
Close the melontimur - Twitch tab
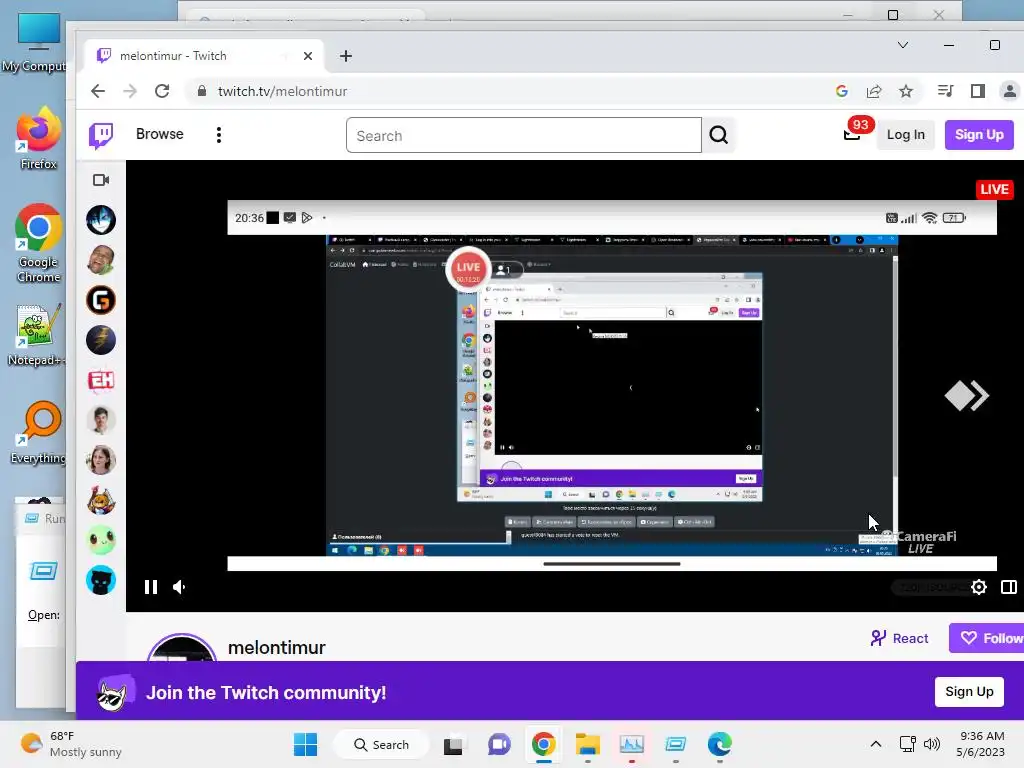tap(308, 56)
